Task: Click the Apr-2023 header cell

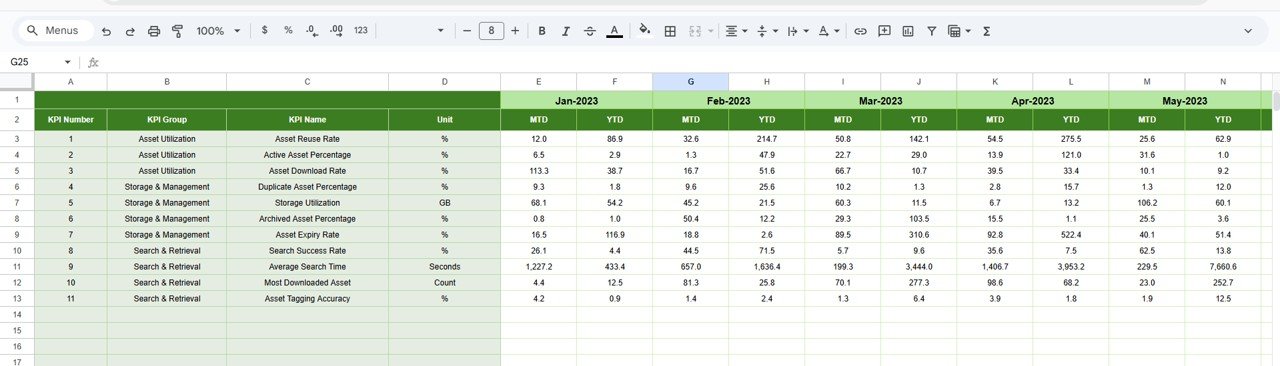Action: [1032, 100]
